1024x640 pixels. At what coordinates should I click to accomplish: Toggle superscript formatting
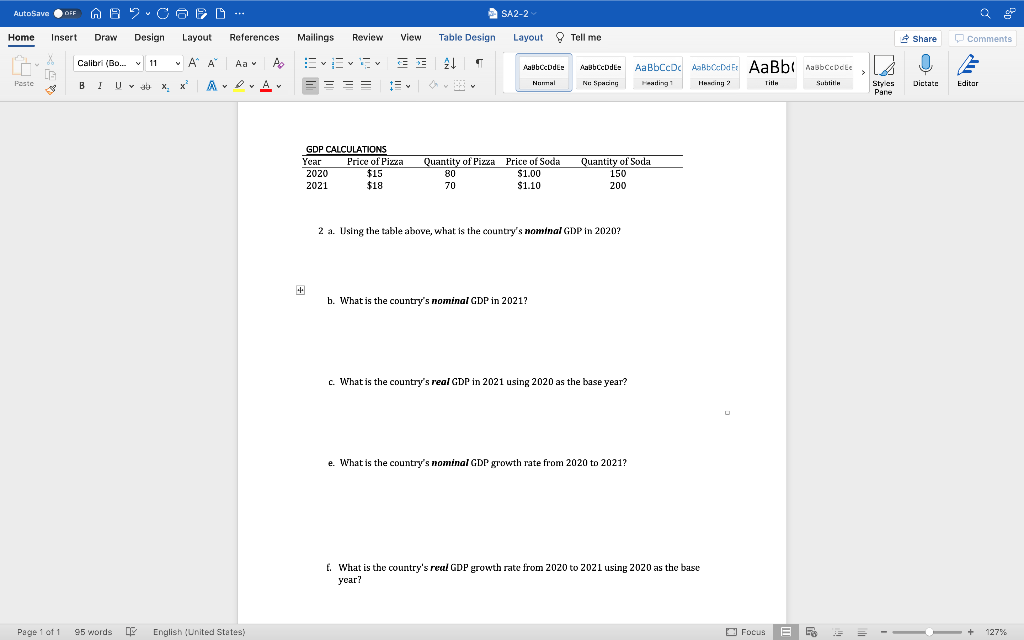pyautogui.click(x=184, y=86)
